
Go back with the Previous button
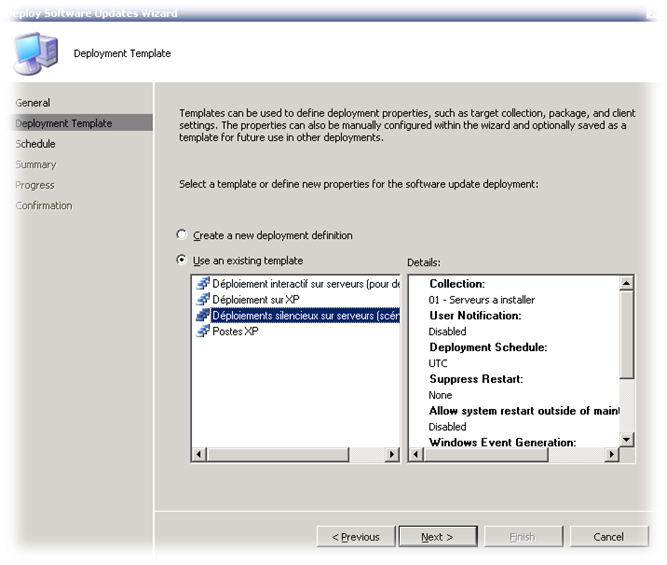coord(355,537)
